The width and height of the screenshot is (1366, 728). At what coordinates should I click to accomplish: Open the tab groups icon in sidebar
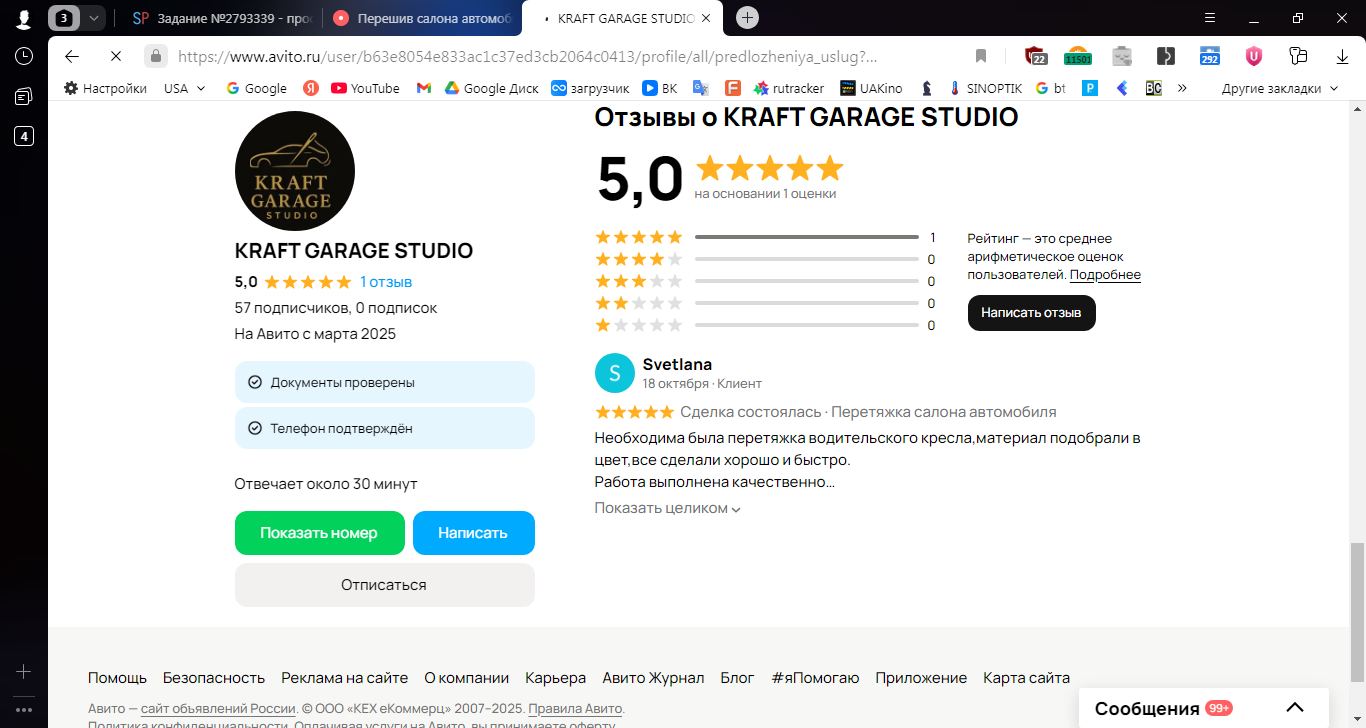[23, 96]
